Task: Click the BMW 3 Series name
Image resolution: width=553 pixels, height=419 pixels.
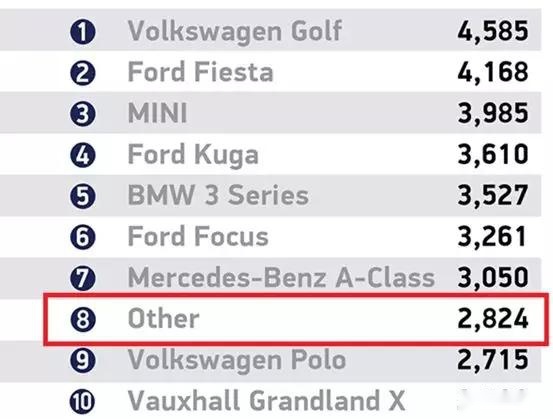Action: point(218,195)
